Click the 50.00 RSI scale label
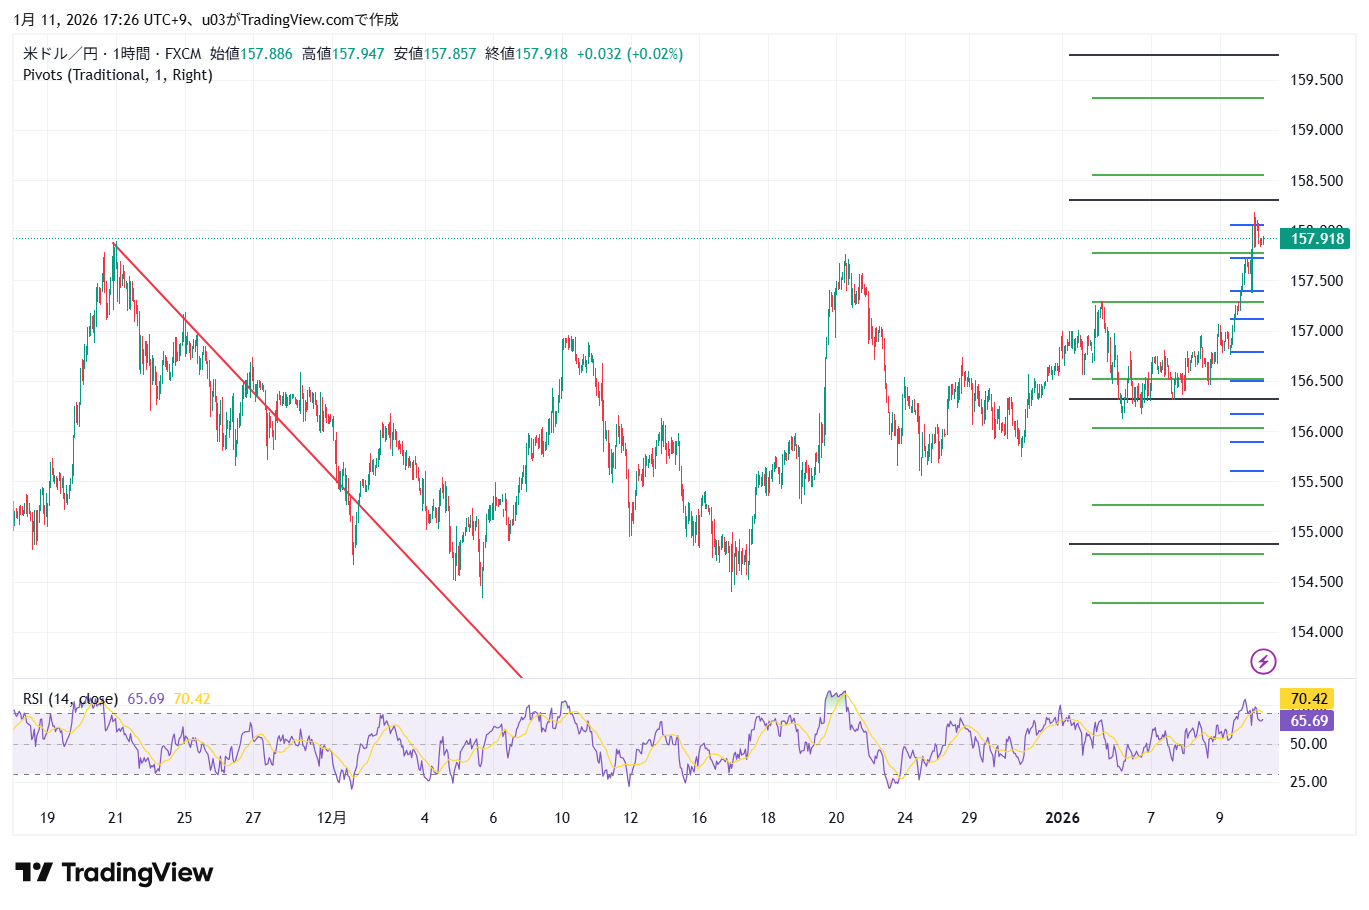Screen dimensions: 1369x910 click(1308, 744)
